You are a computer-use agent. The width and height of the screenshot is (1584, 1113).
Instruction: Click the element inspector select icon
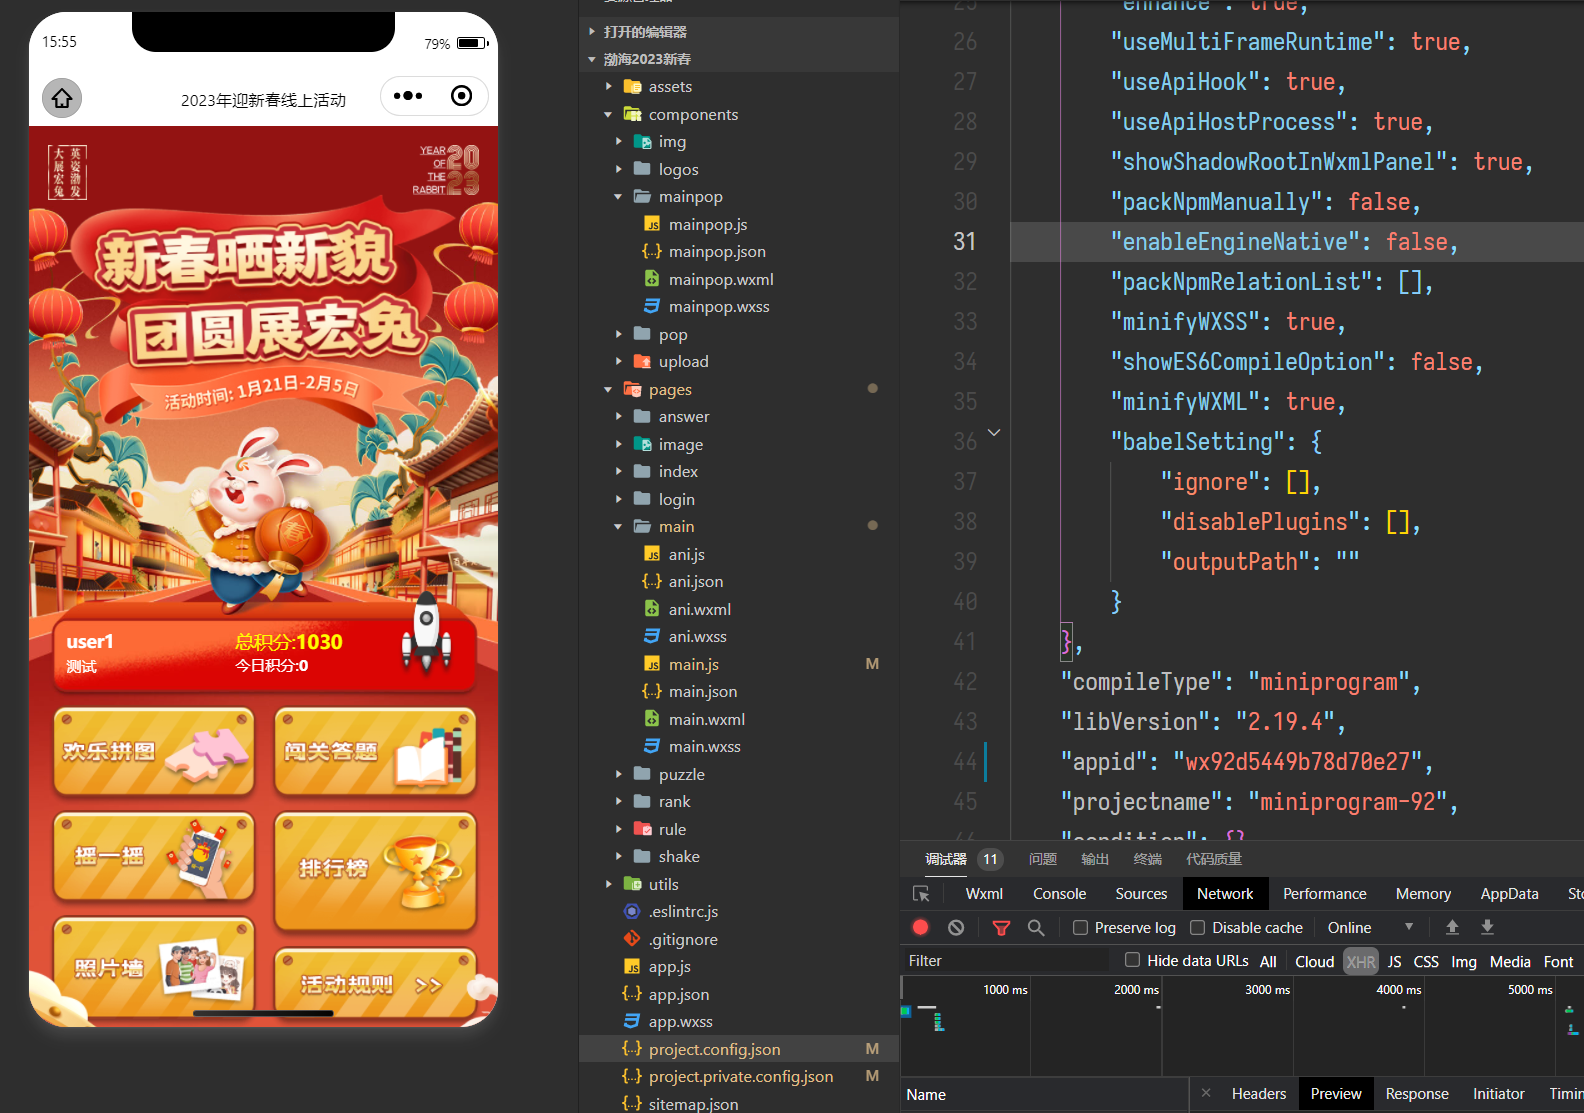pyautogui.click(x=921, y=893)
